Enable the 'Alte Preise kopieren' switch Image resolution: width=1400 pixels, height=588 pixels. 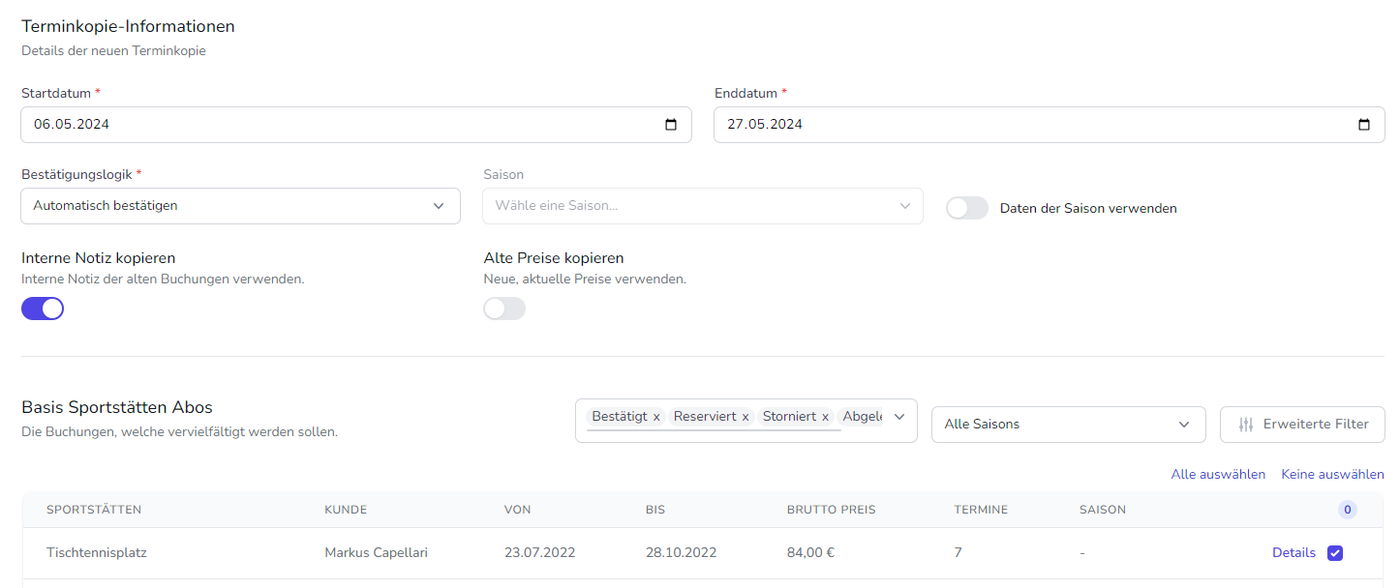(x=505, y=309)
